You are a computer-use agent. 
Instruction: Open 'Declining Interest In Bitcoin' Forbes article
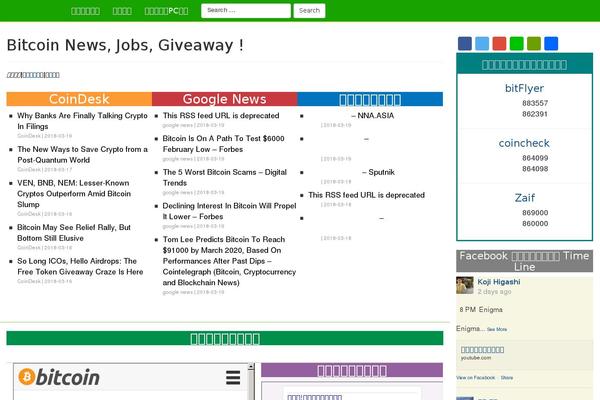tap(229, 211)
